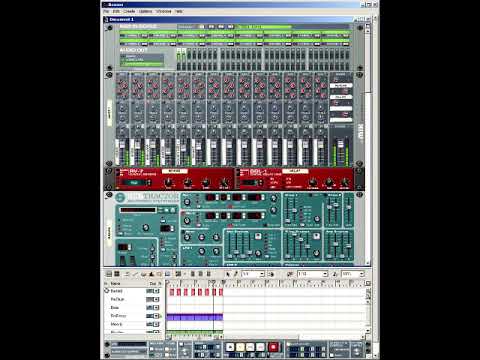Toggle Quantize Notes During Recording icon
The image size is (480, 360).
[335, 274]
